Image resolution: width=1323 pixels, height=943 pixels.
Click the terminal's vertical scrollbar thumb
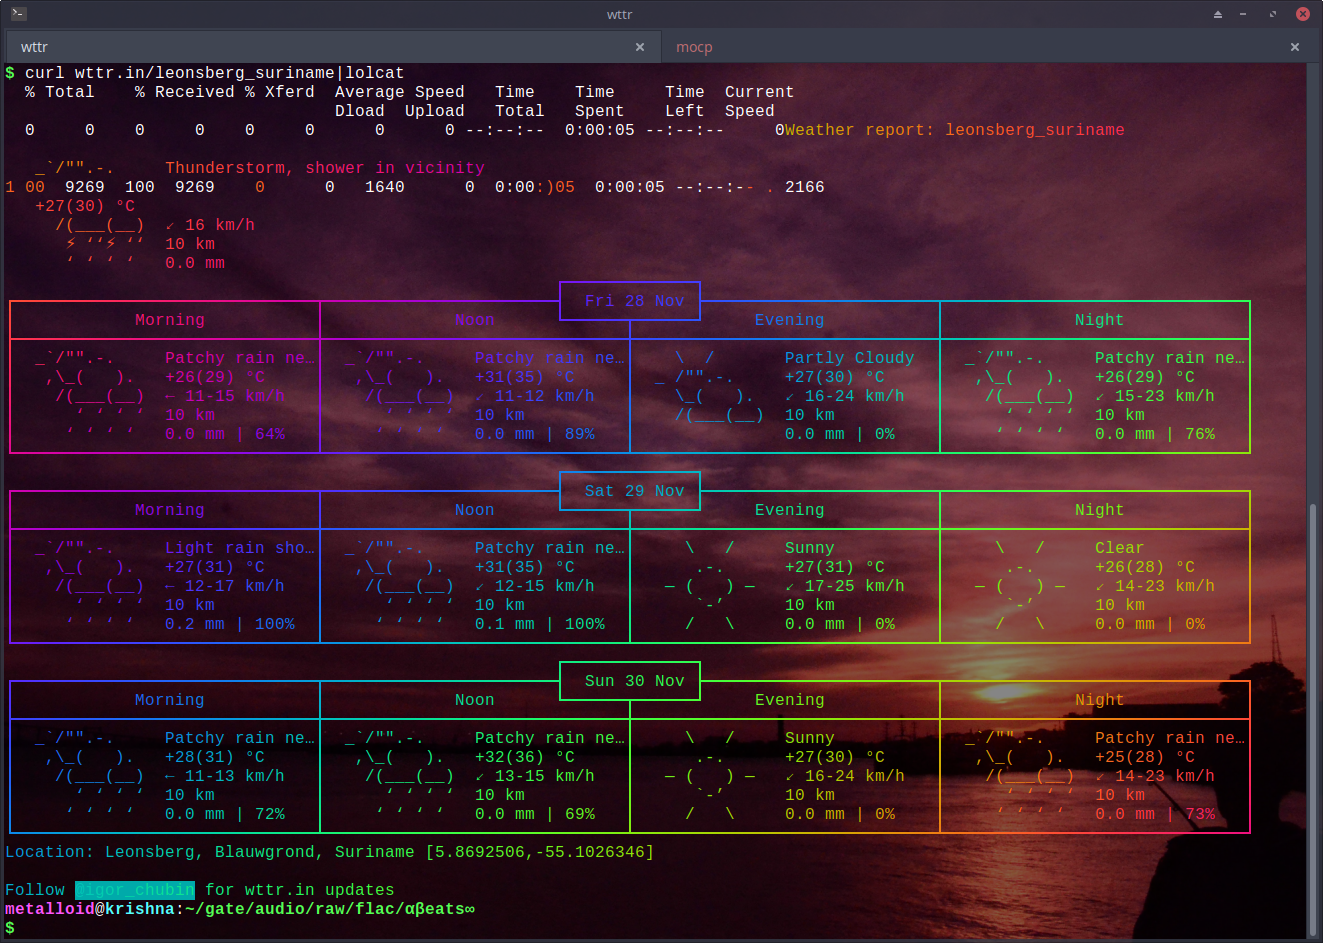click(x=1313, y=718)
